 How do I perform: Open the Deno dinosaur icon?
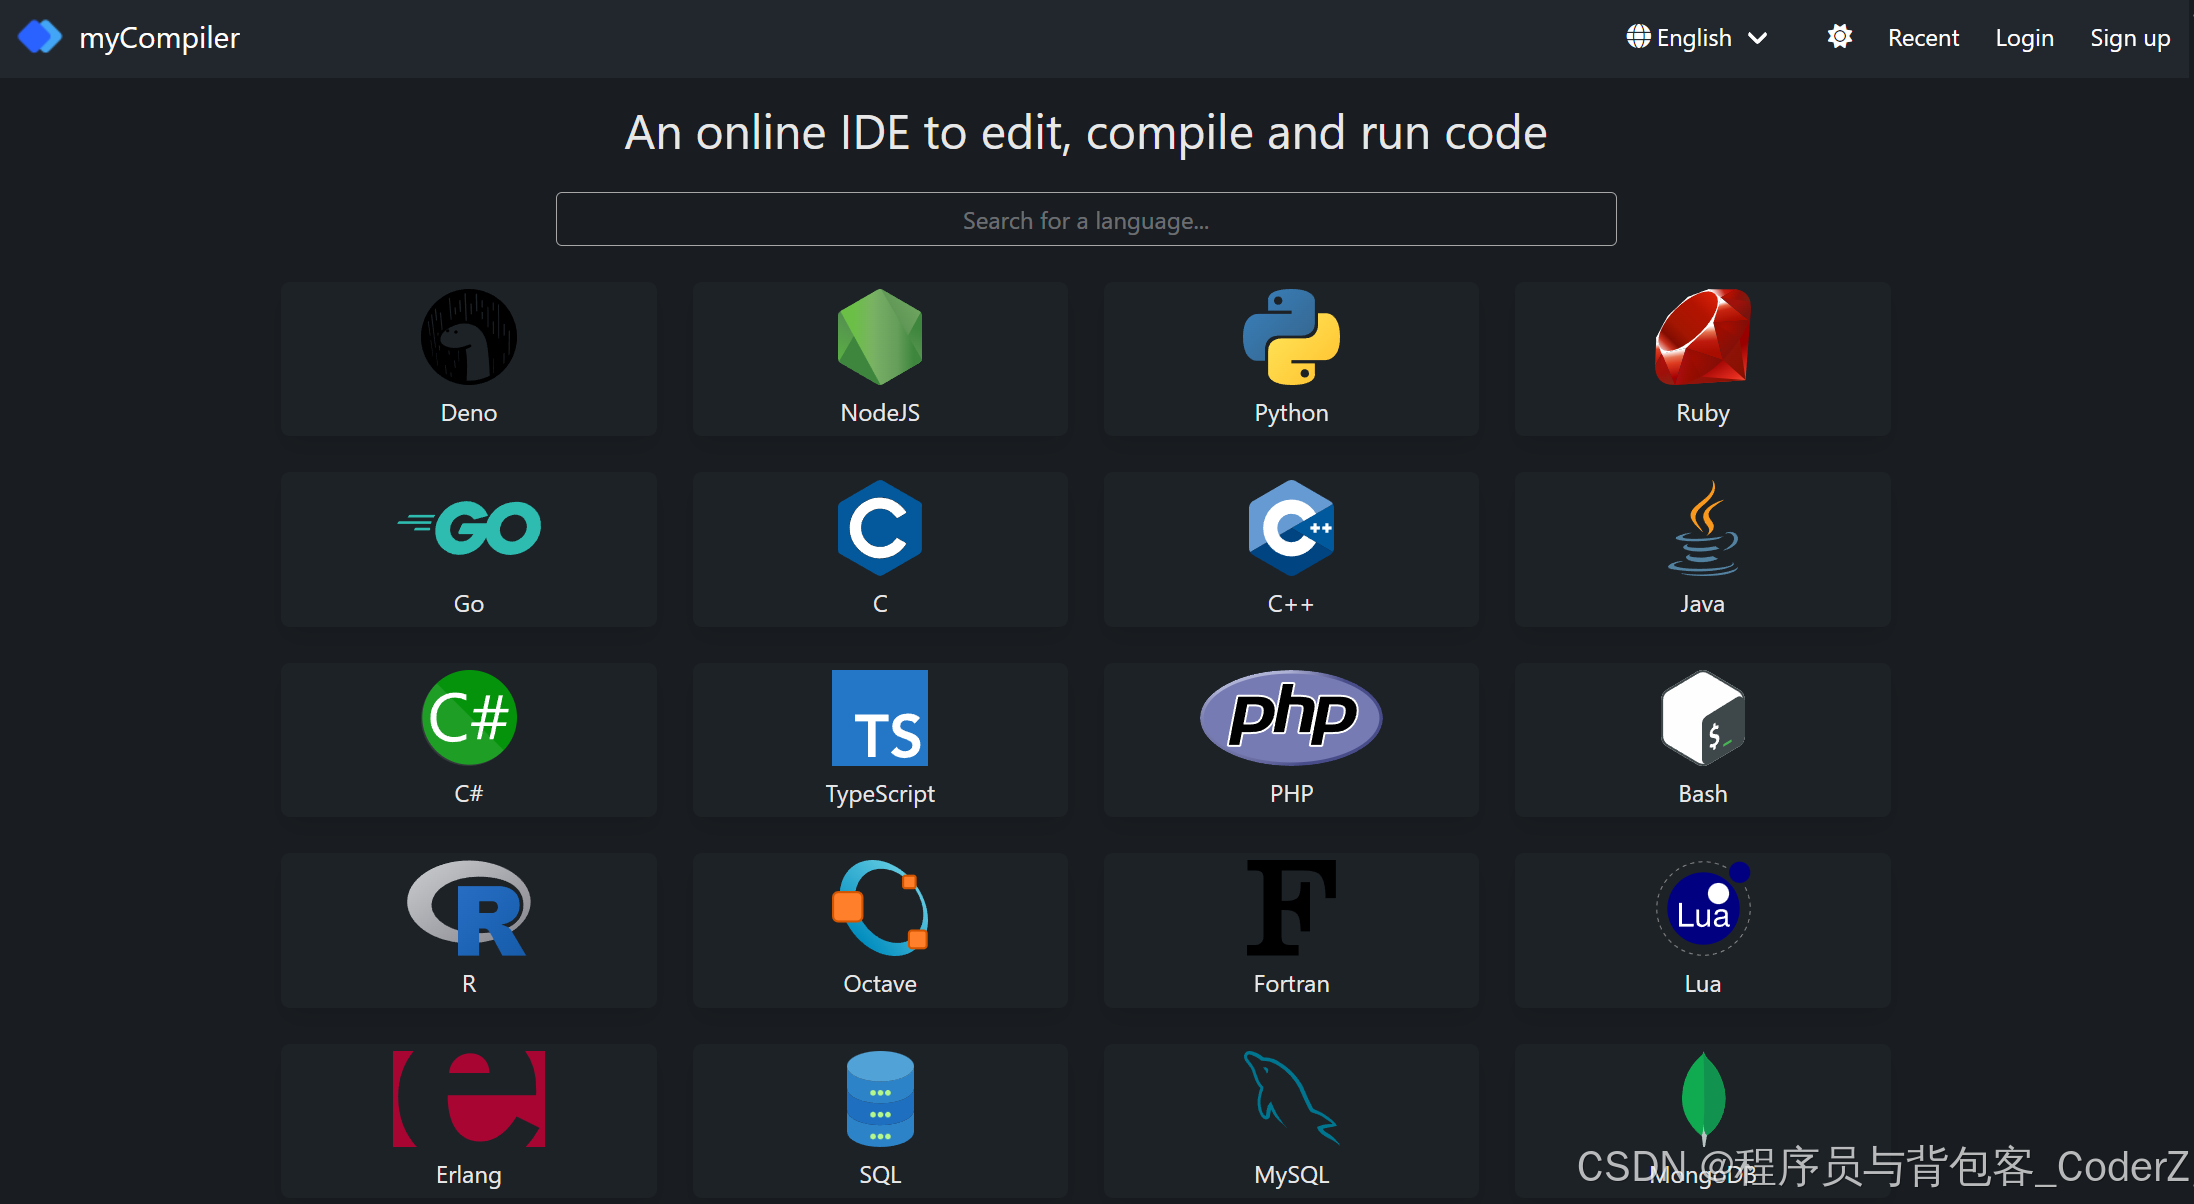[468, 338]
